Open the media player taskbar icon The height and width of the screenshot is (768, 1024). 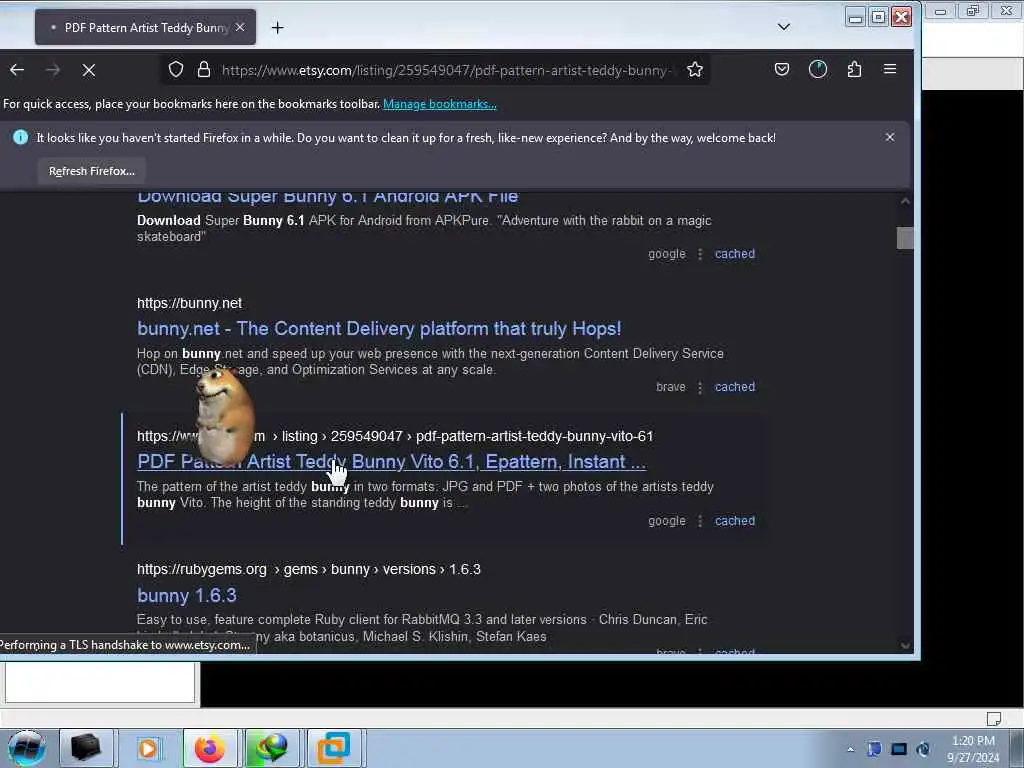[148, 748]
